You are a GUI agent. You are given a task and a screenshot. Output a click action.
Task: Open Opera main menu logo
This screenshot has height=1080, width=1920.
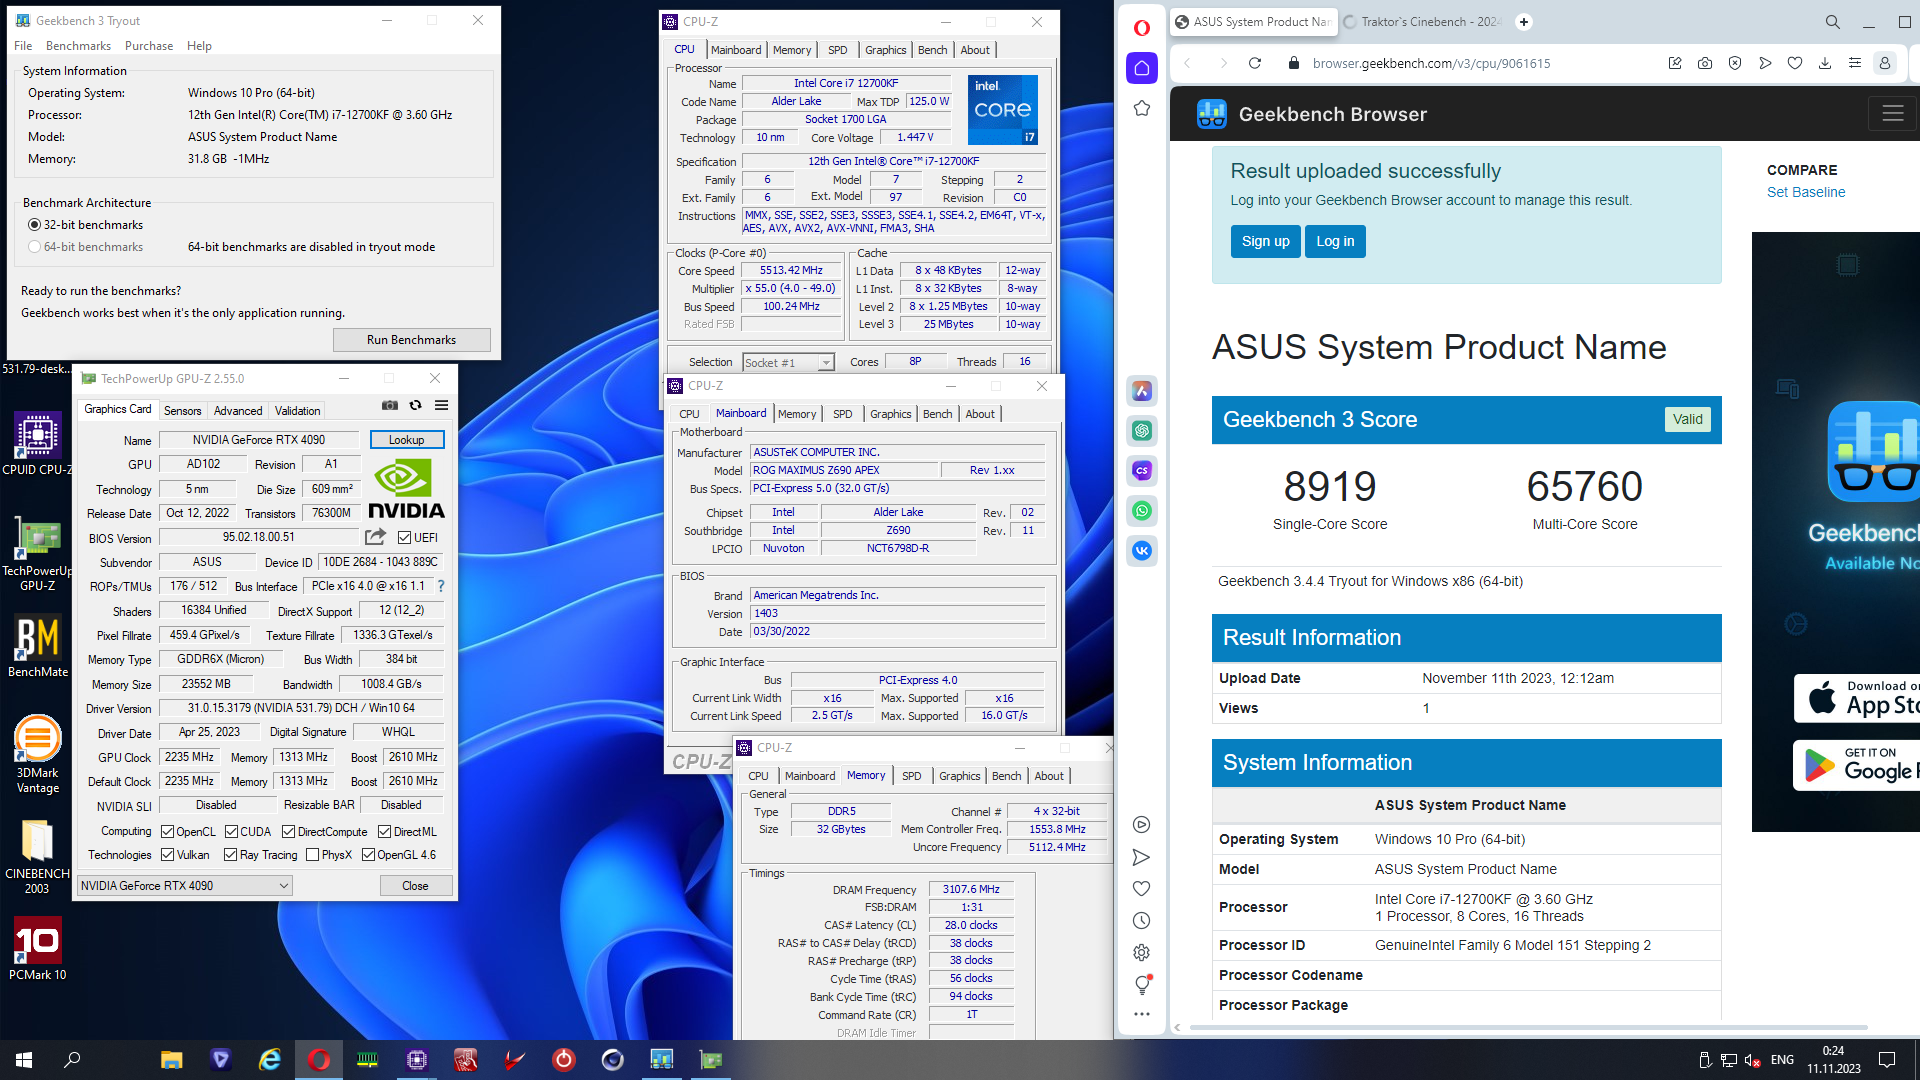(x=1142, y=28)
